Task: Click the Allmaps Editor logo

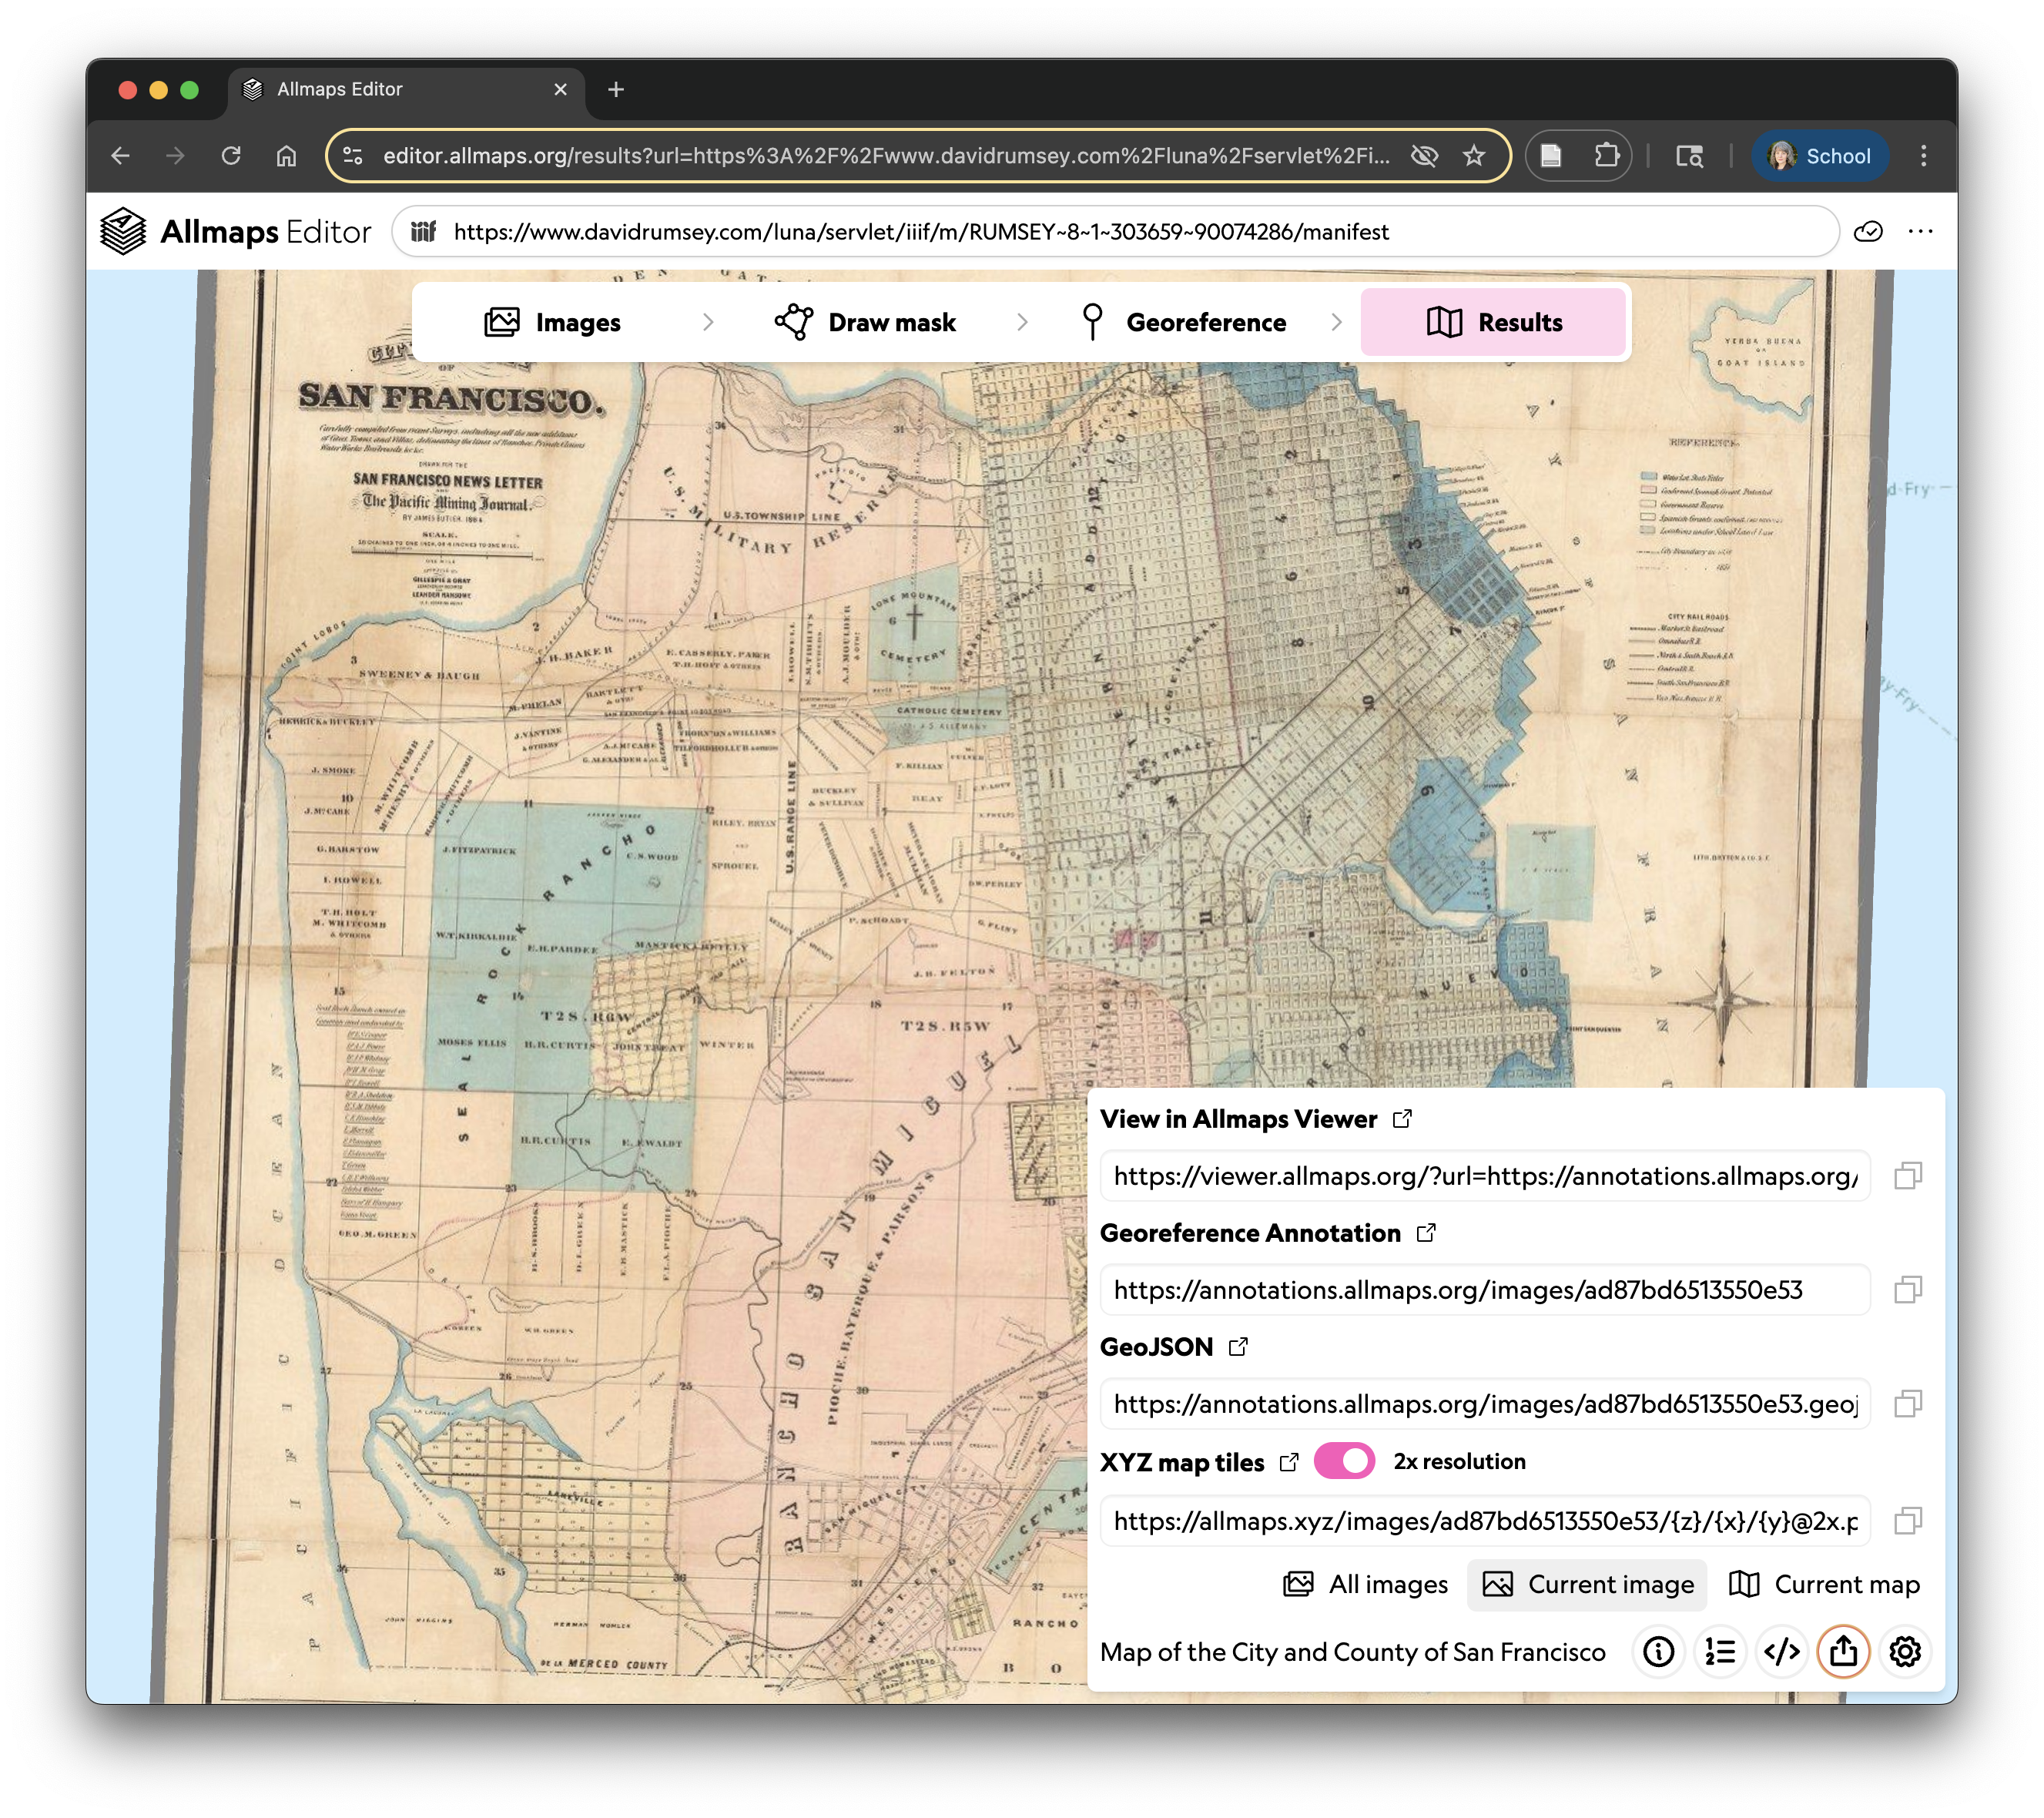Action: point(235,231)
